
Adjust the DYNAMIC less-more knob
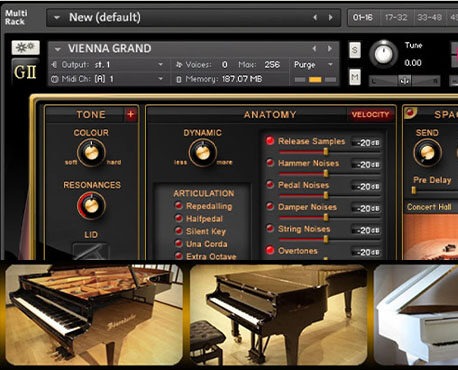coord(202,152)
